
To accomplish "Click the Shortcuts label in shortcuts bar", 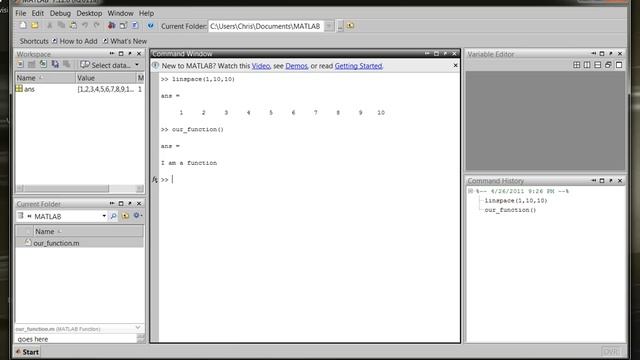I will tap(34, 41).
